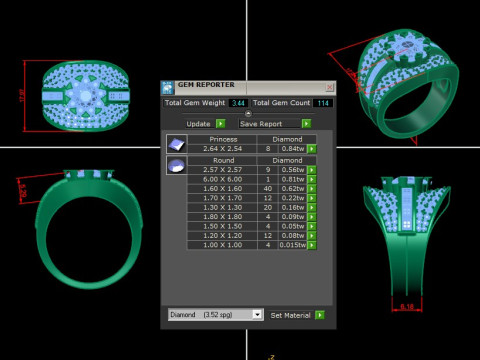Click the count cell showing 40

[268, 189]
